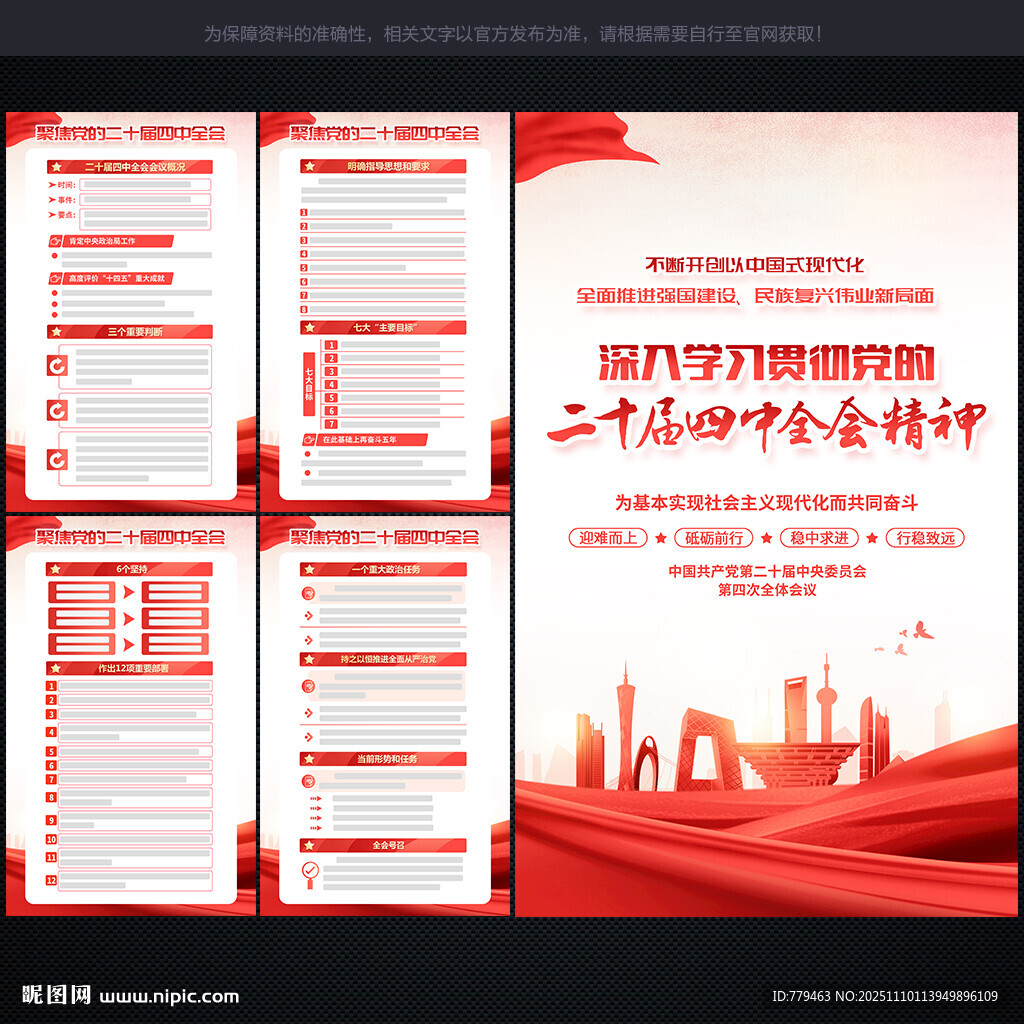The width and height of the screenshot is (1024, 1024).
Task: Click the star icon beside 6个坚持
Action: click(x=56, y=569)
